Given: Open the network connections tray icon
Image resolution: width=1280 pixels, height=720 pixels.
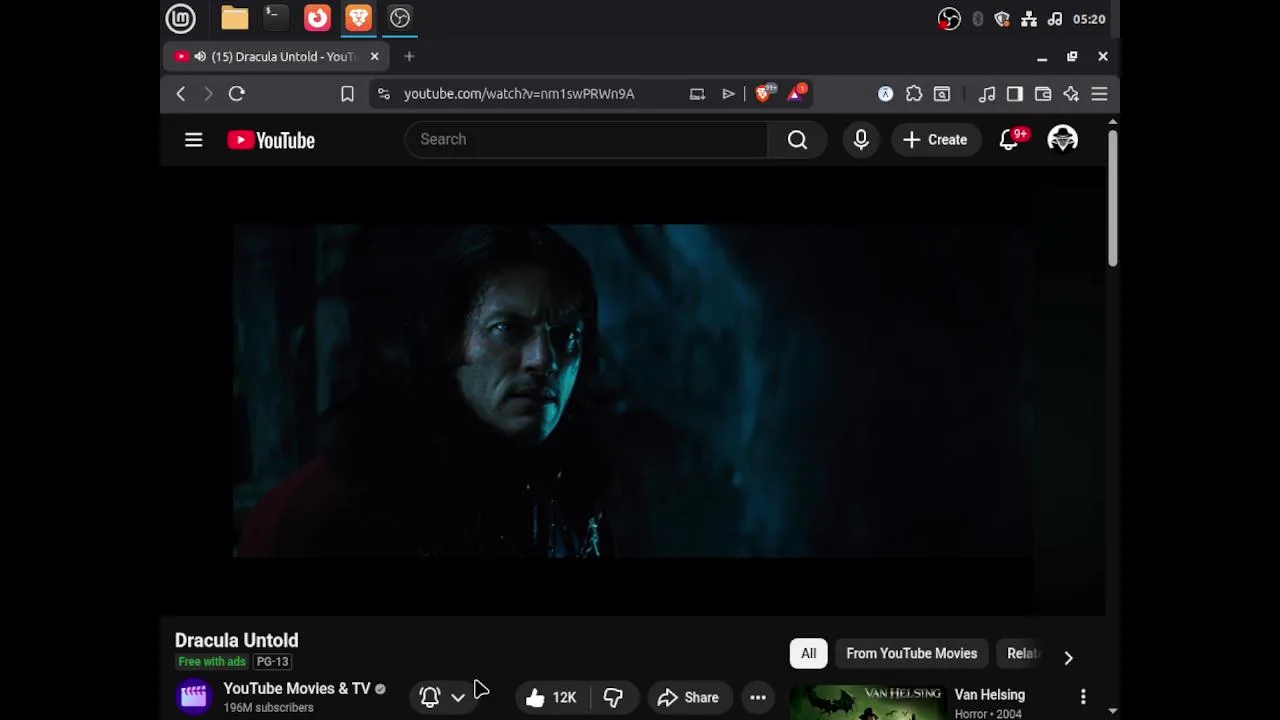Looking at the screenshot, I should 1029,19.
